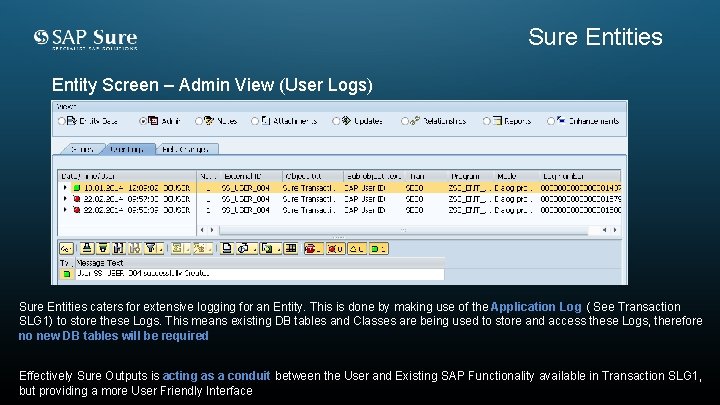Viewport: 720px width, 405px height.
Task: Expand the log row timed 09:50:09
Action: coord(65,210)
